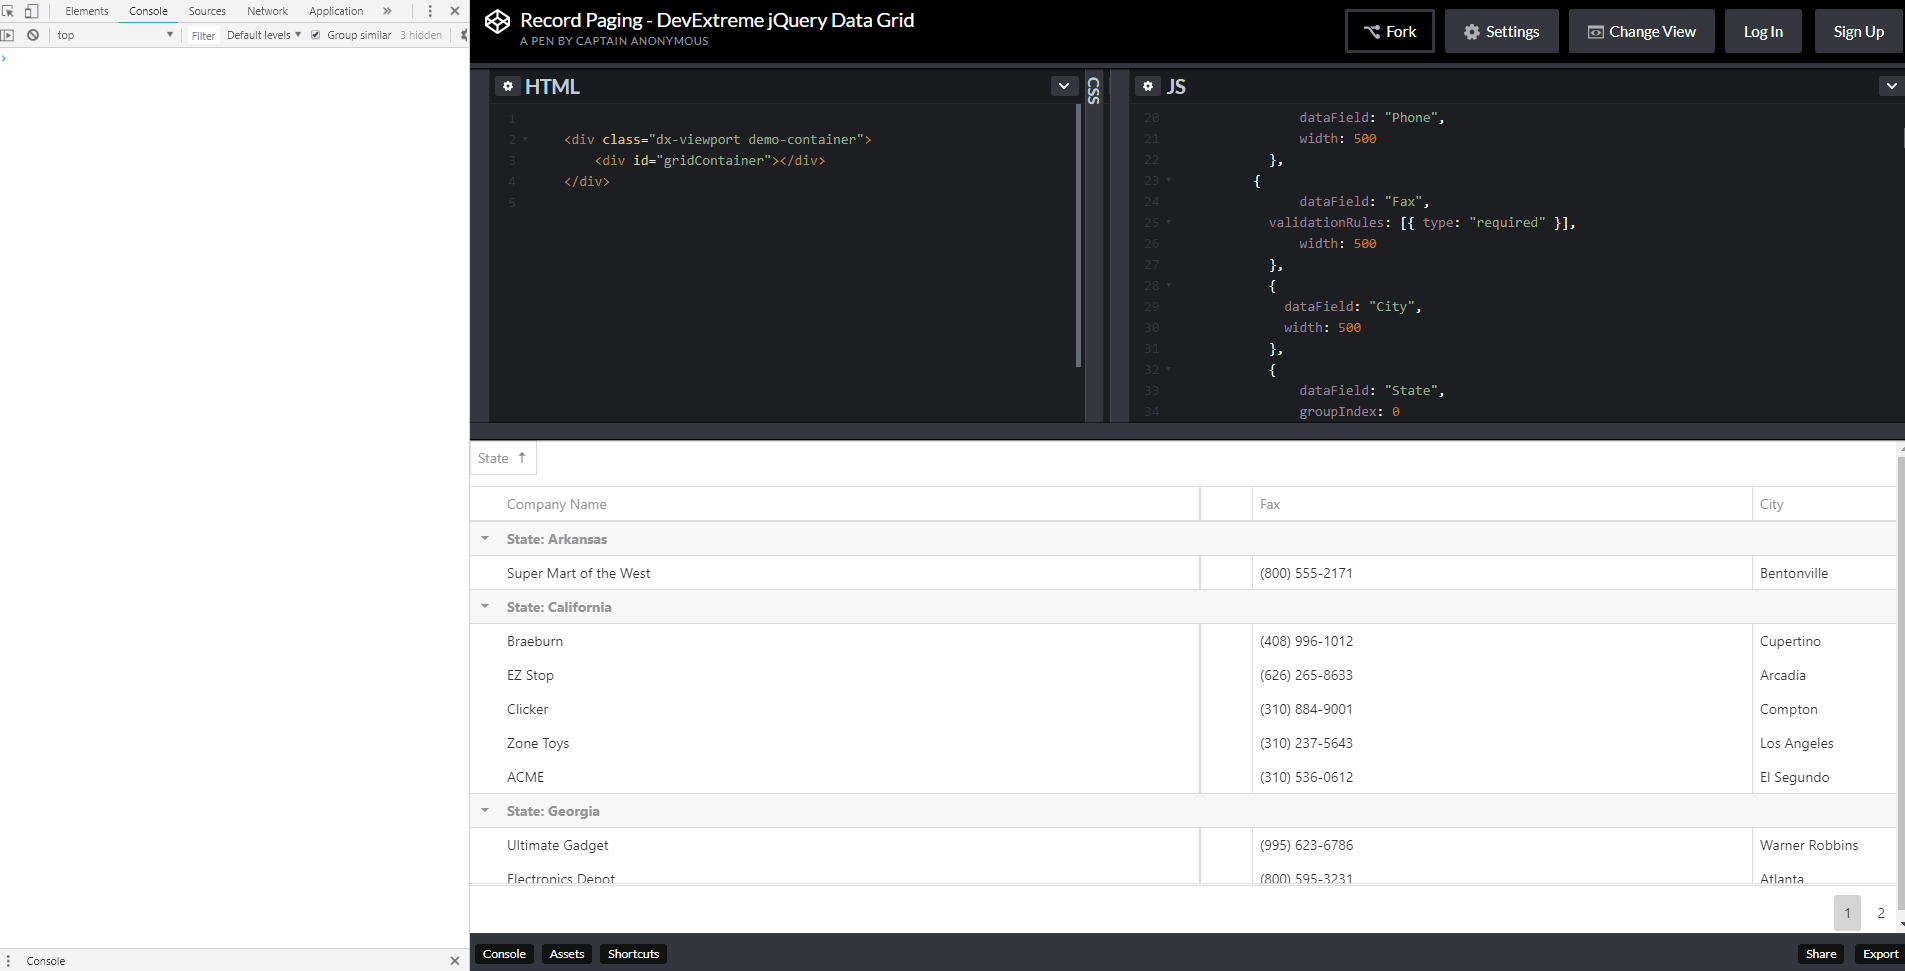Switch to the Network tab
This screenshot has height=971, width=1905.
tap(267, 11)
